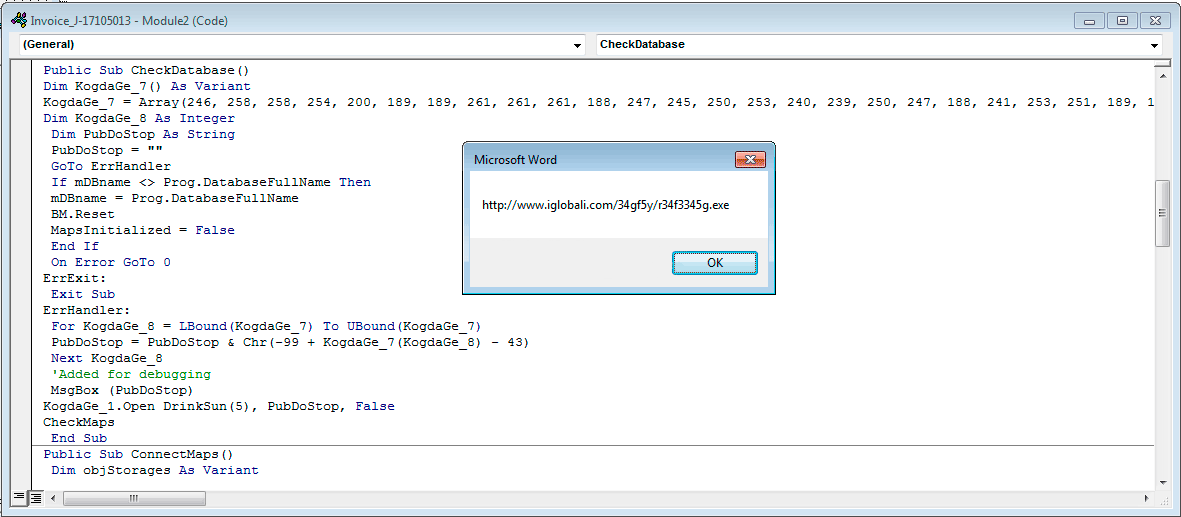Click the horizontal scrollbar left arrow
The height and width of the screenshot is (517, 1181).
point(54,498)
